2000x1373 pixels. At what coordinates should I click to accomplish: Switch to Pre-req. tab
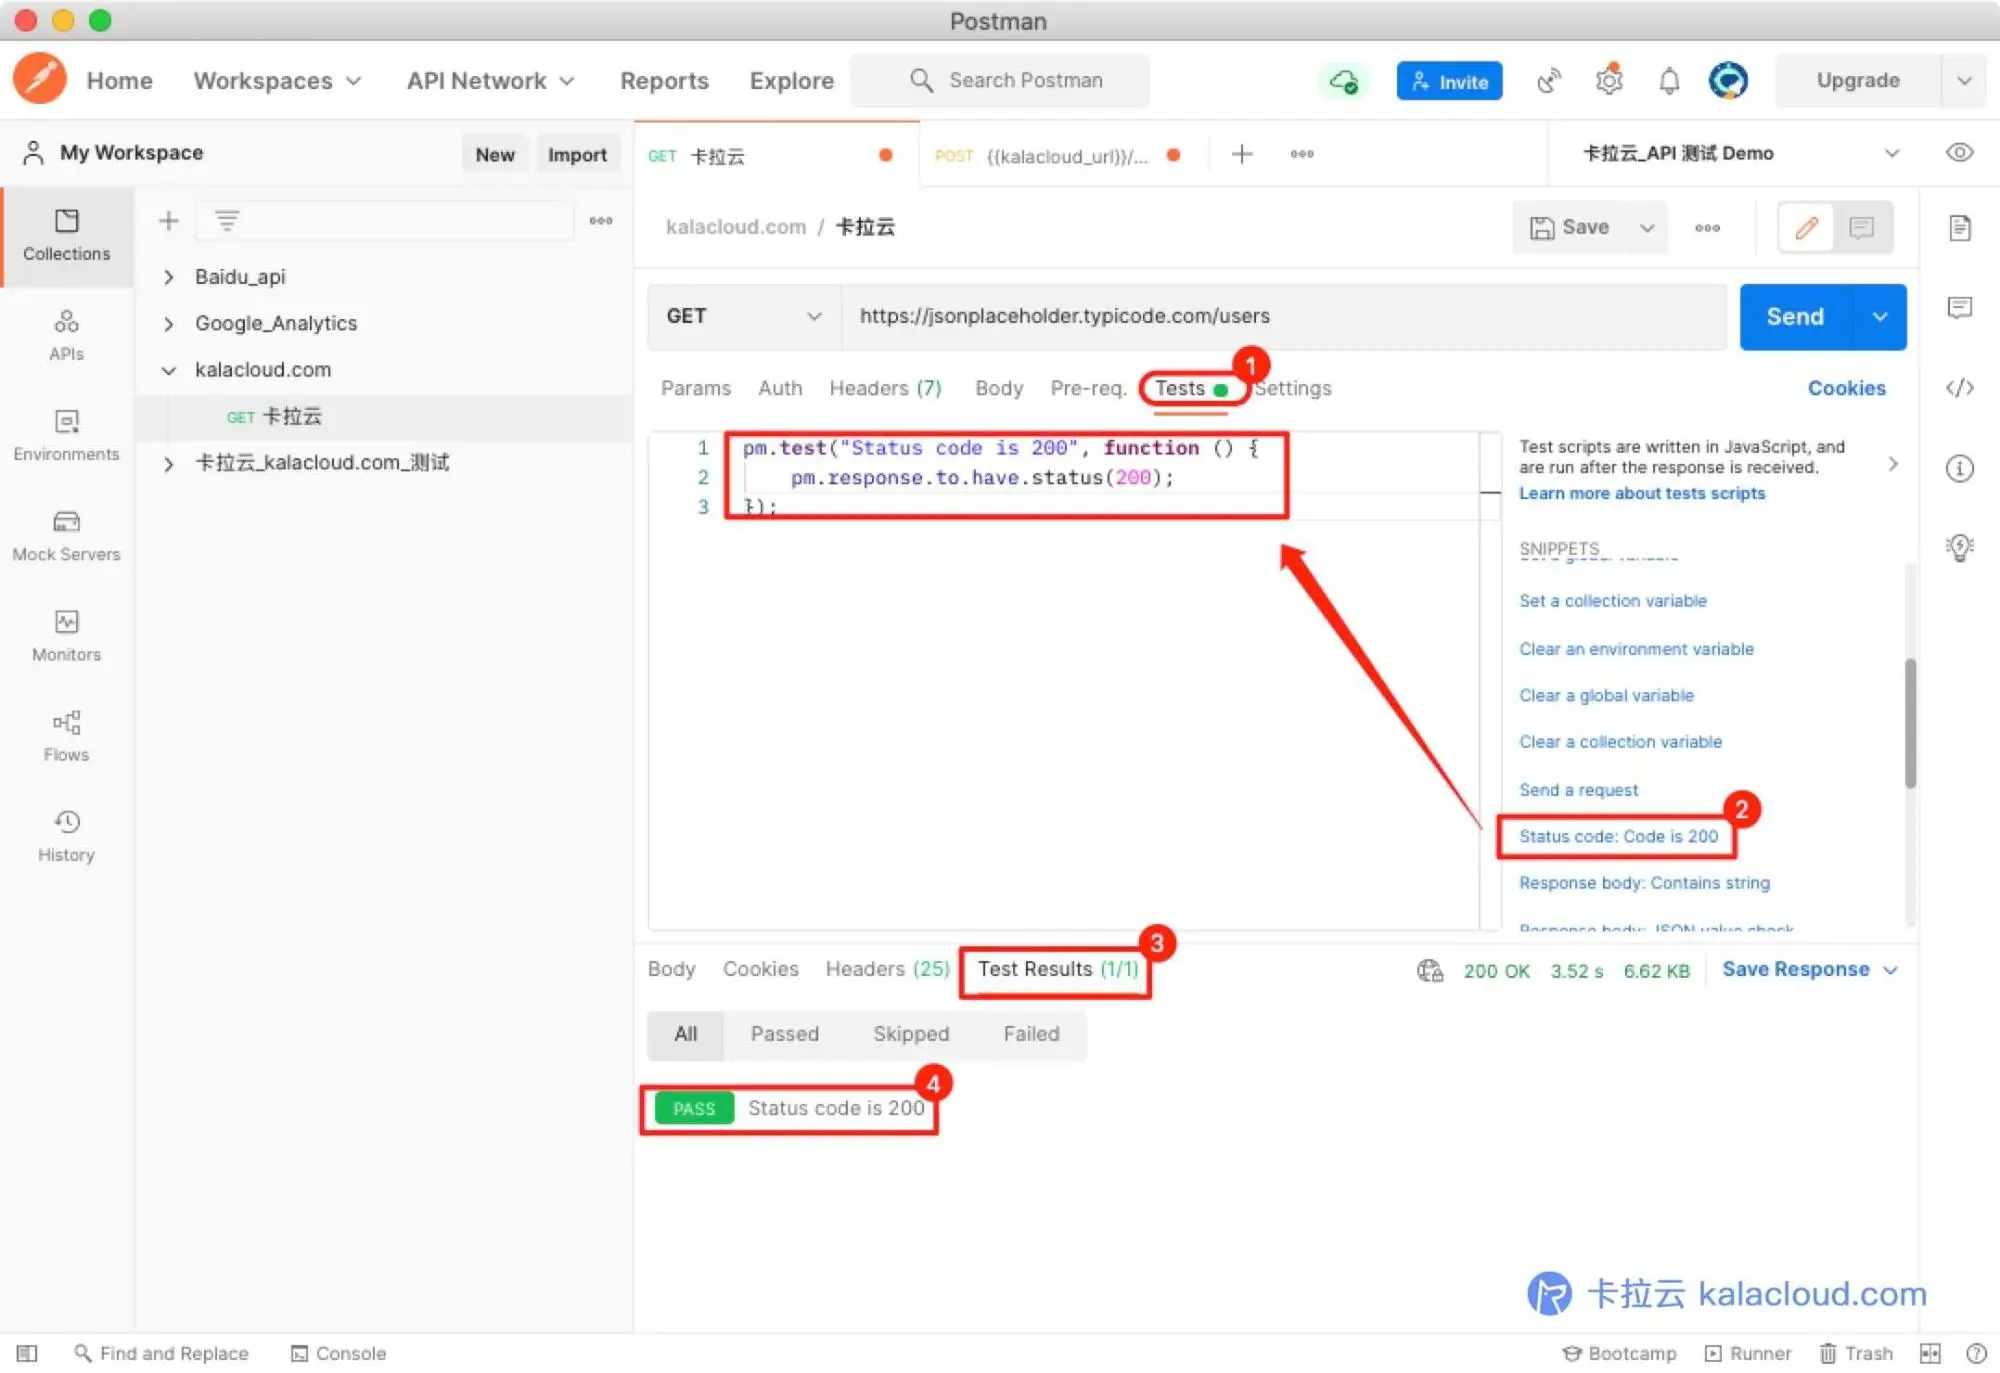click(x=1088, y=388)
